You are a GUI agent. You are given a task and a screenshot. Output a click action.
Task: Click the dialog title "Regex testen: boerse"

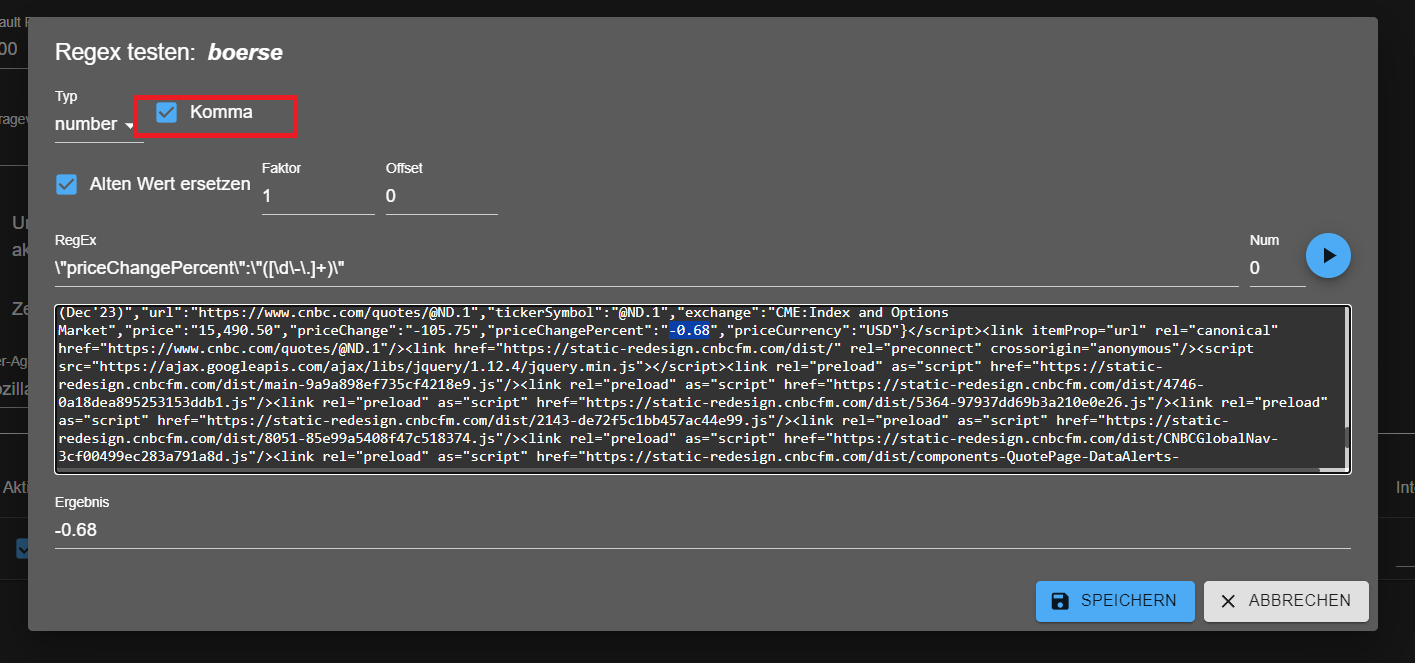168,52
